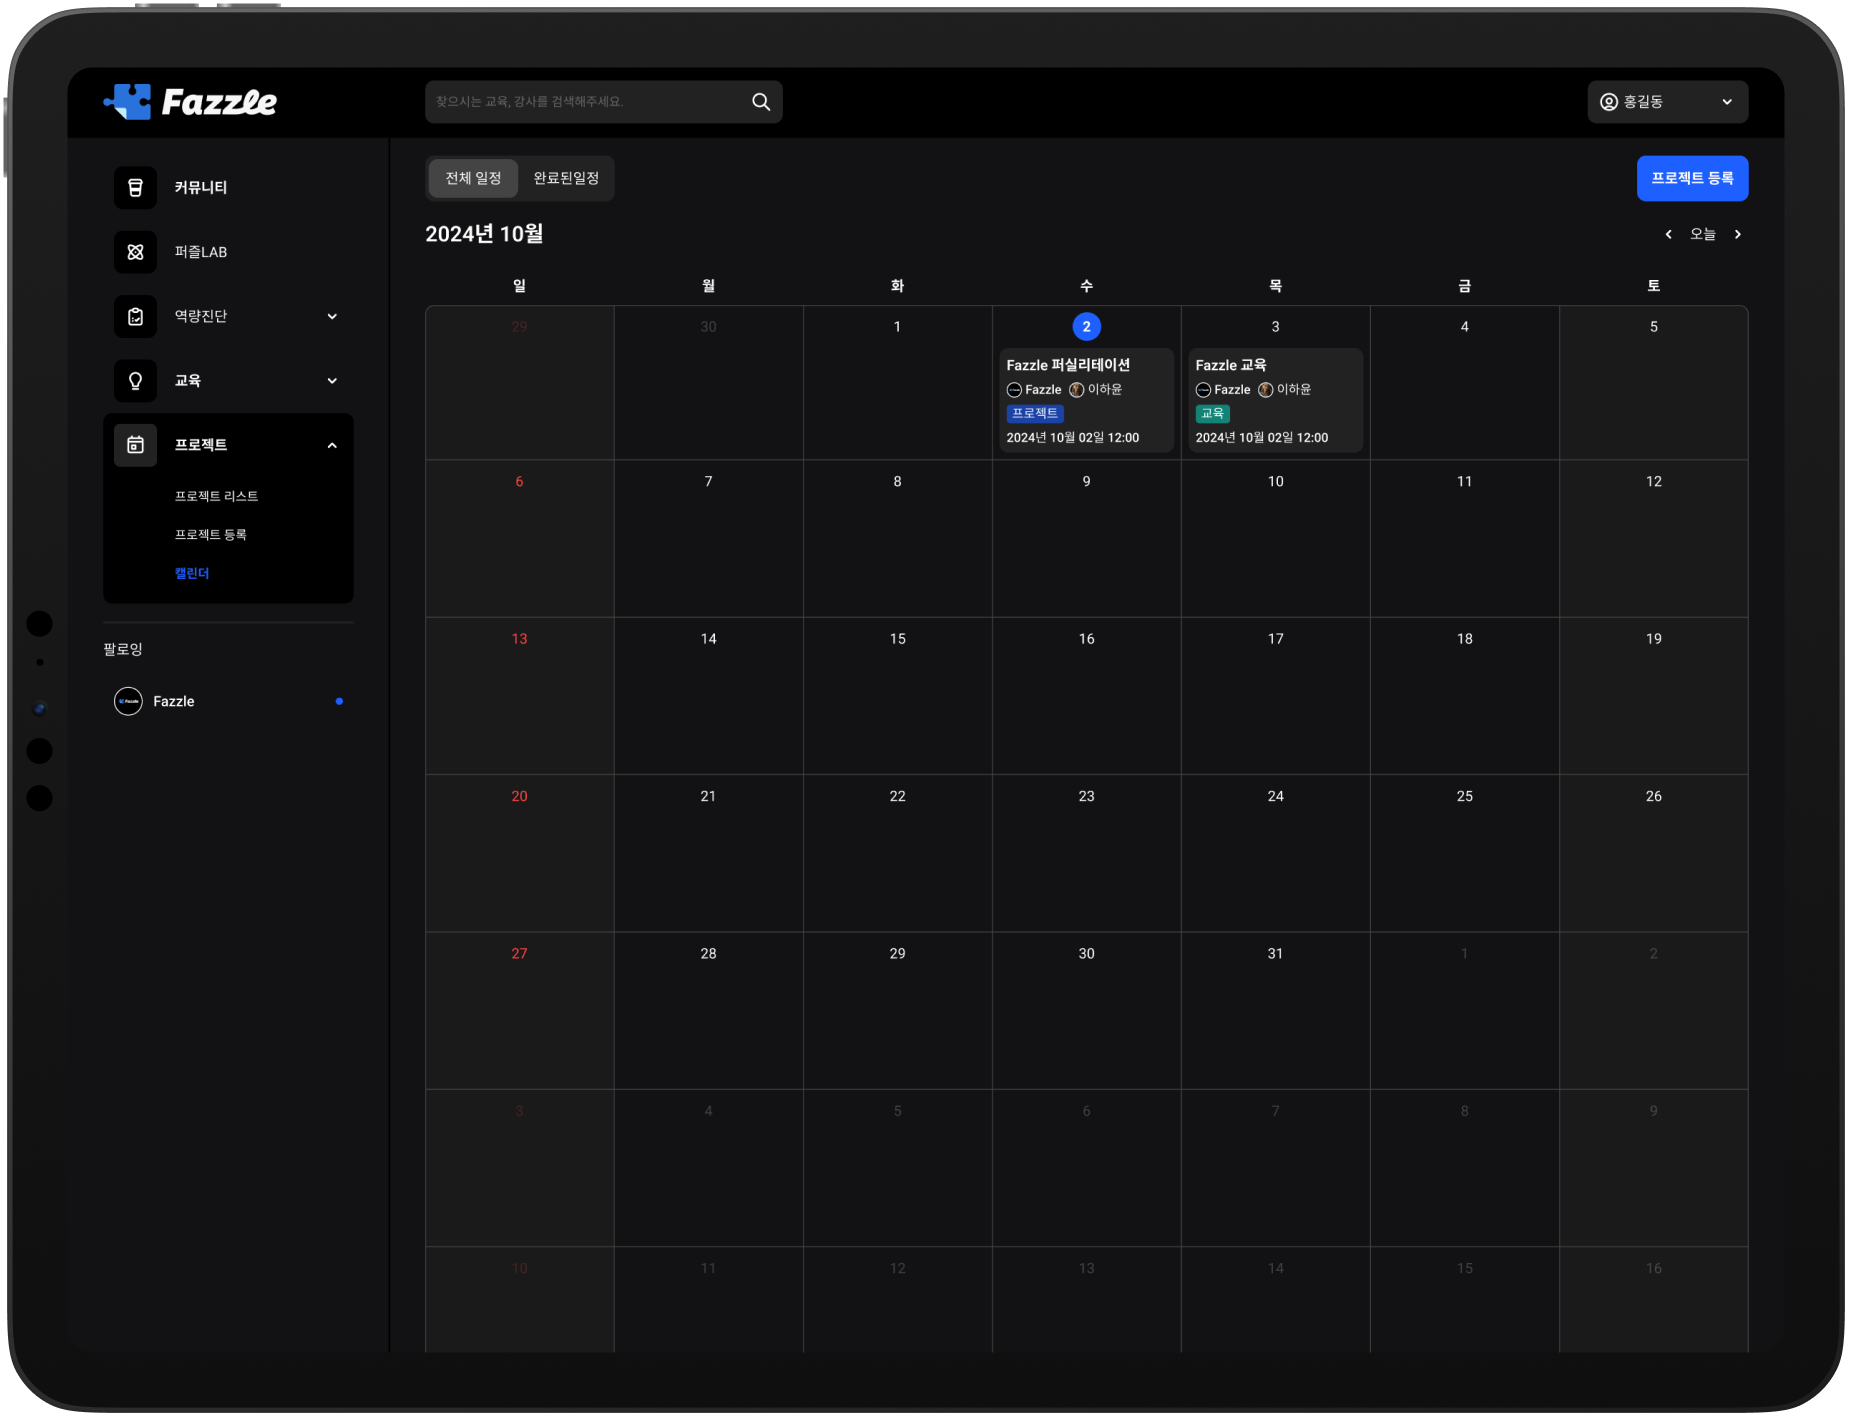Click the 일 weekday header

click(520, 286)
